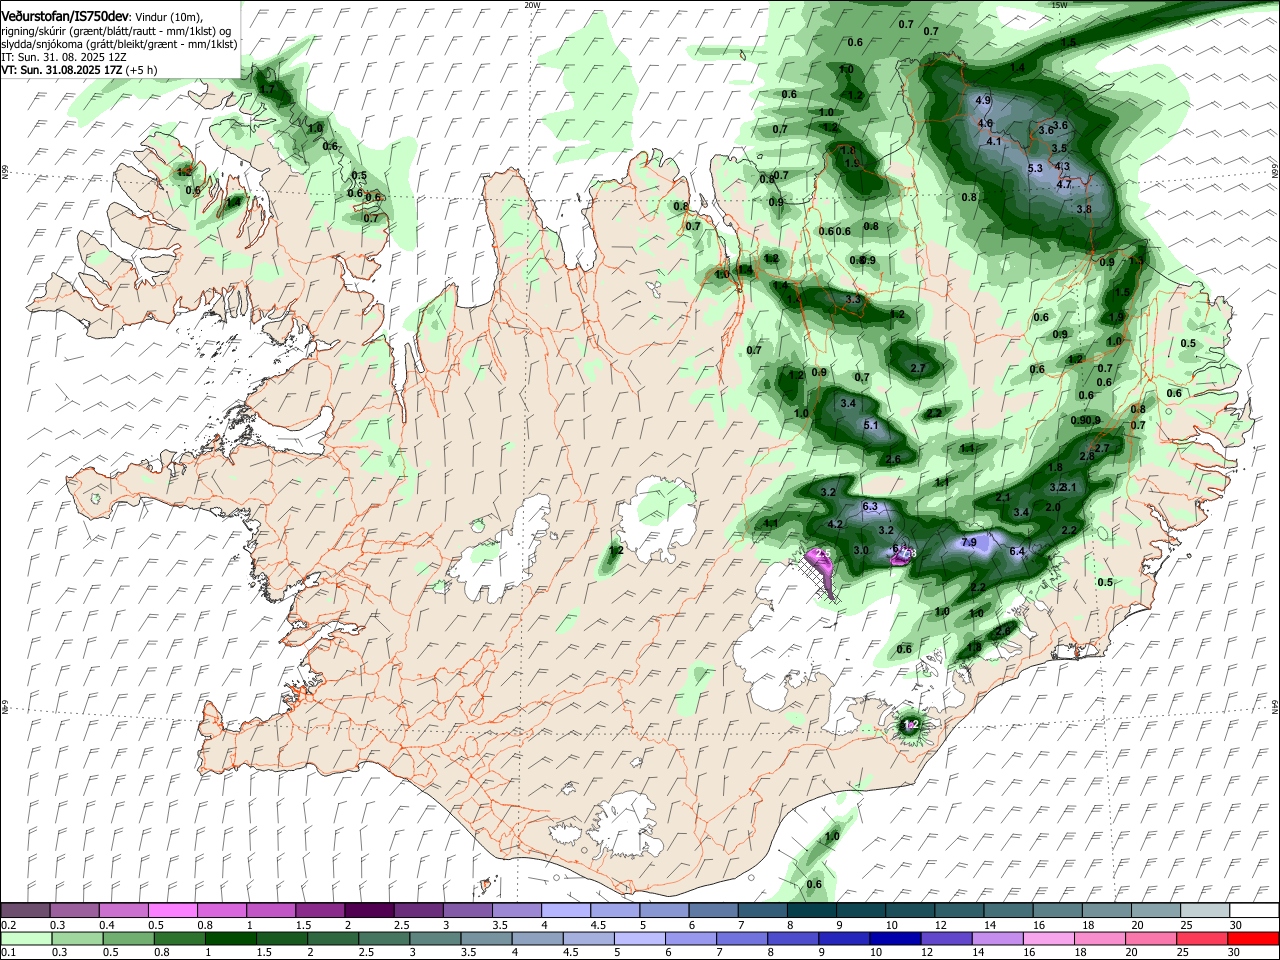Click the 'Veðurstofan/IS750dev' title text
Viewport: 1280px width, 960px height.
click(65, 17)
